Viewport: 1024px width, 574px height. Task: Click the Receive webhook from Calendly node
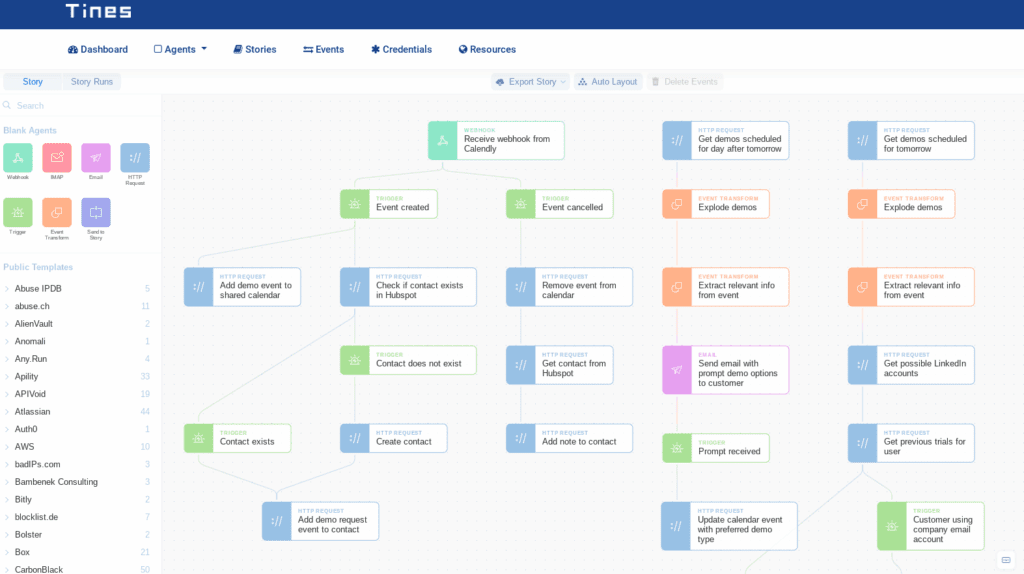[x=496, y=140]
